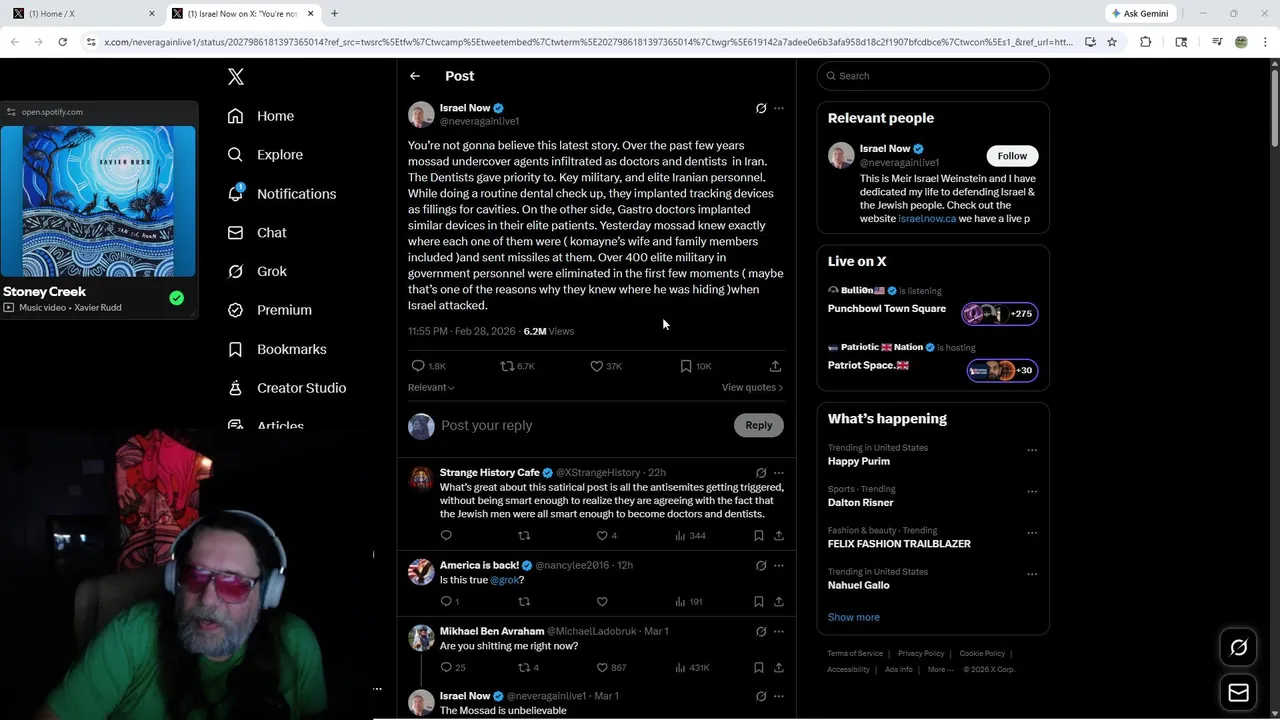Image resolution: width=1280 pixels, height=720 pixels.
Task: Open Creator Studio
Action: [x=286, y=388]
